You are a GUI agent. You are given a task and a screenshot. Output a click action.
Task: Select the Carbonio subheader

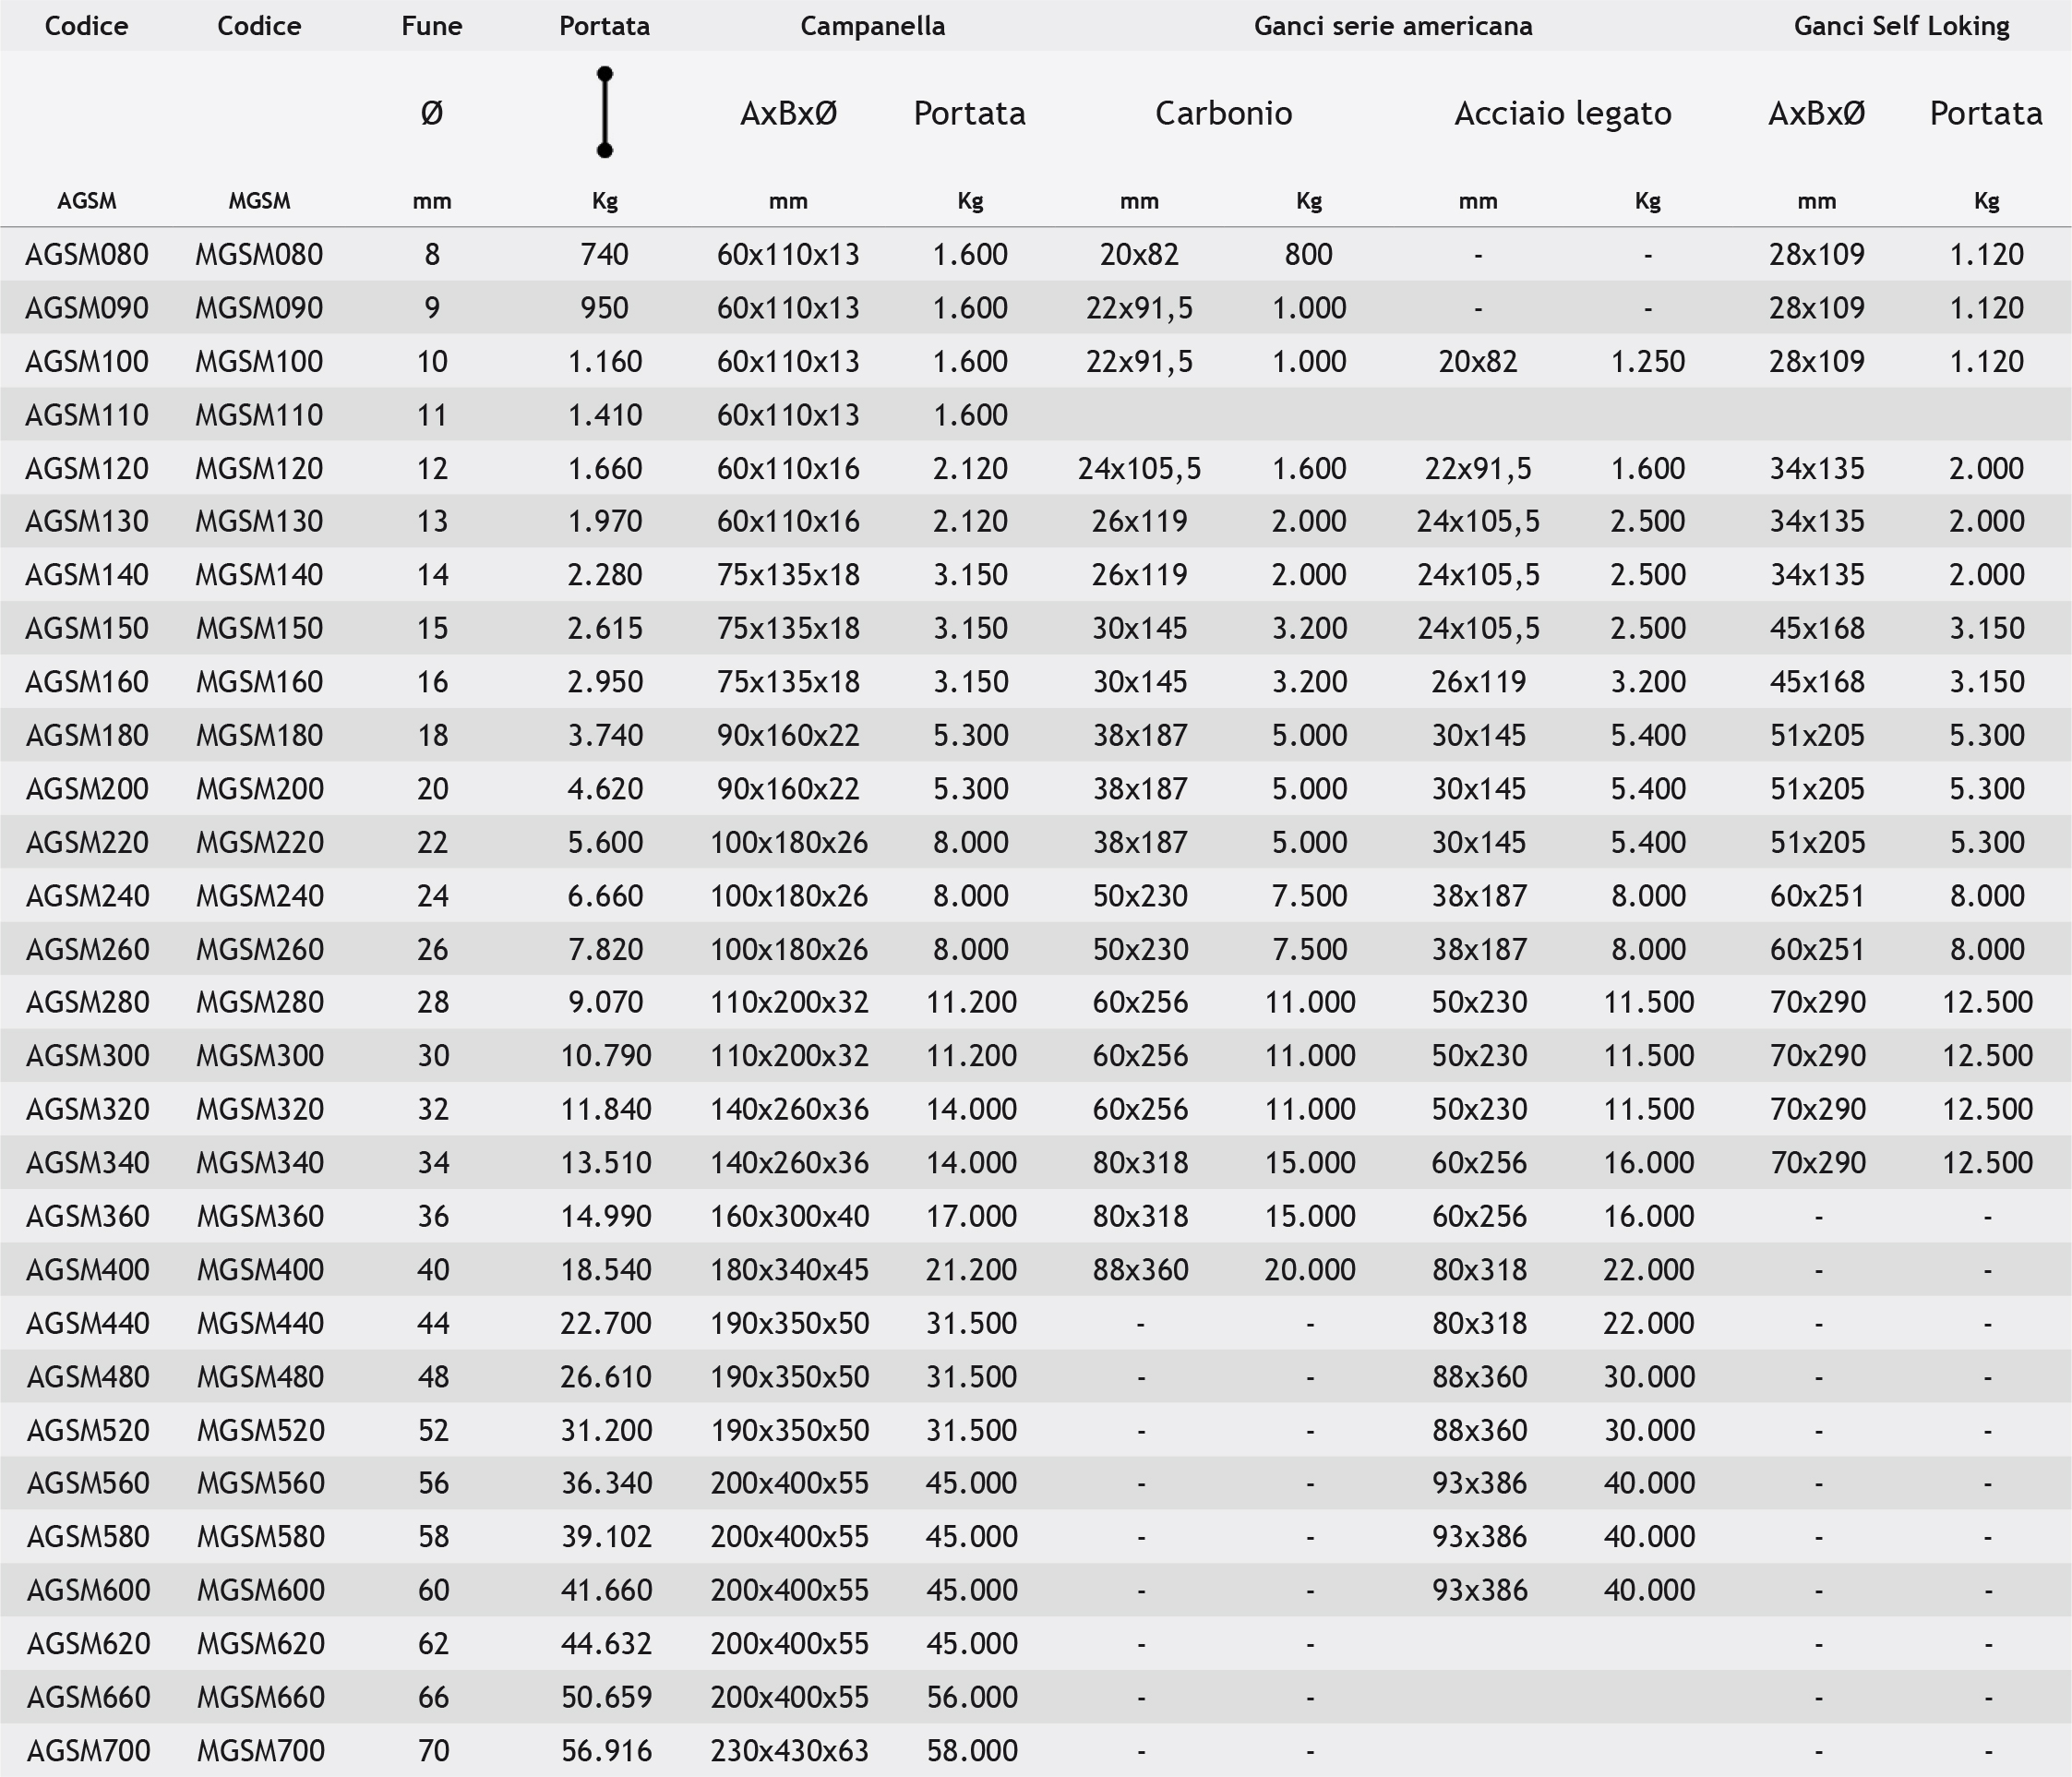click(x=1223, y=114)
